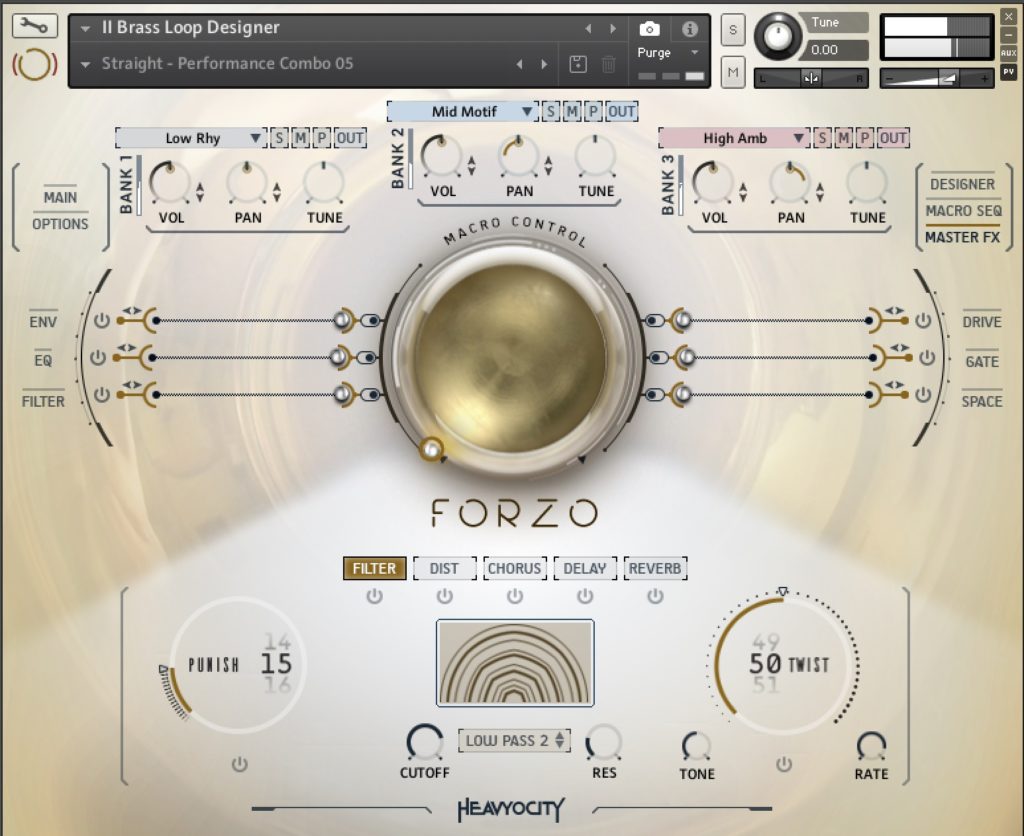Image resolution: width=1024 pixels, height=836 pixels.
Task: Click the OUT button for High Amb
Action: coord(893,138)
